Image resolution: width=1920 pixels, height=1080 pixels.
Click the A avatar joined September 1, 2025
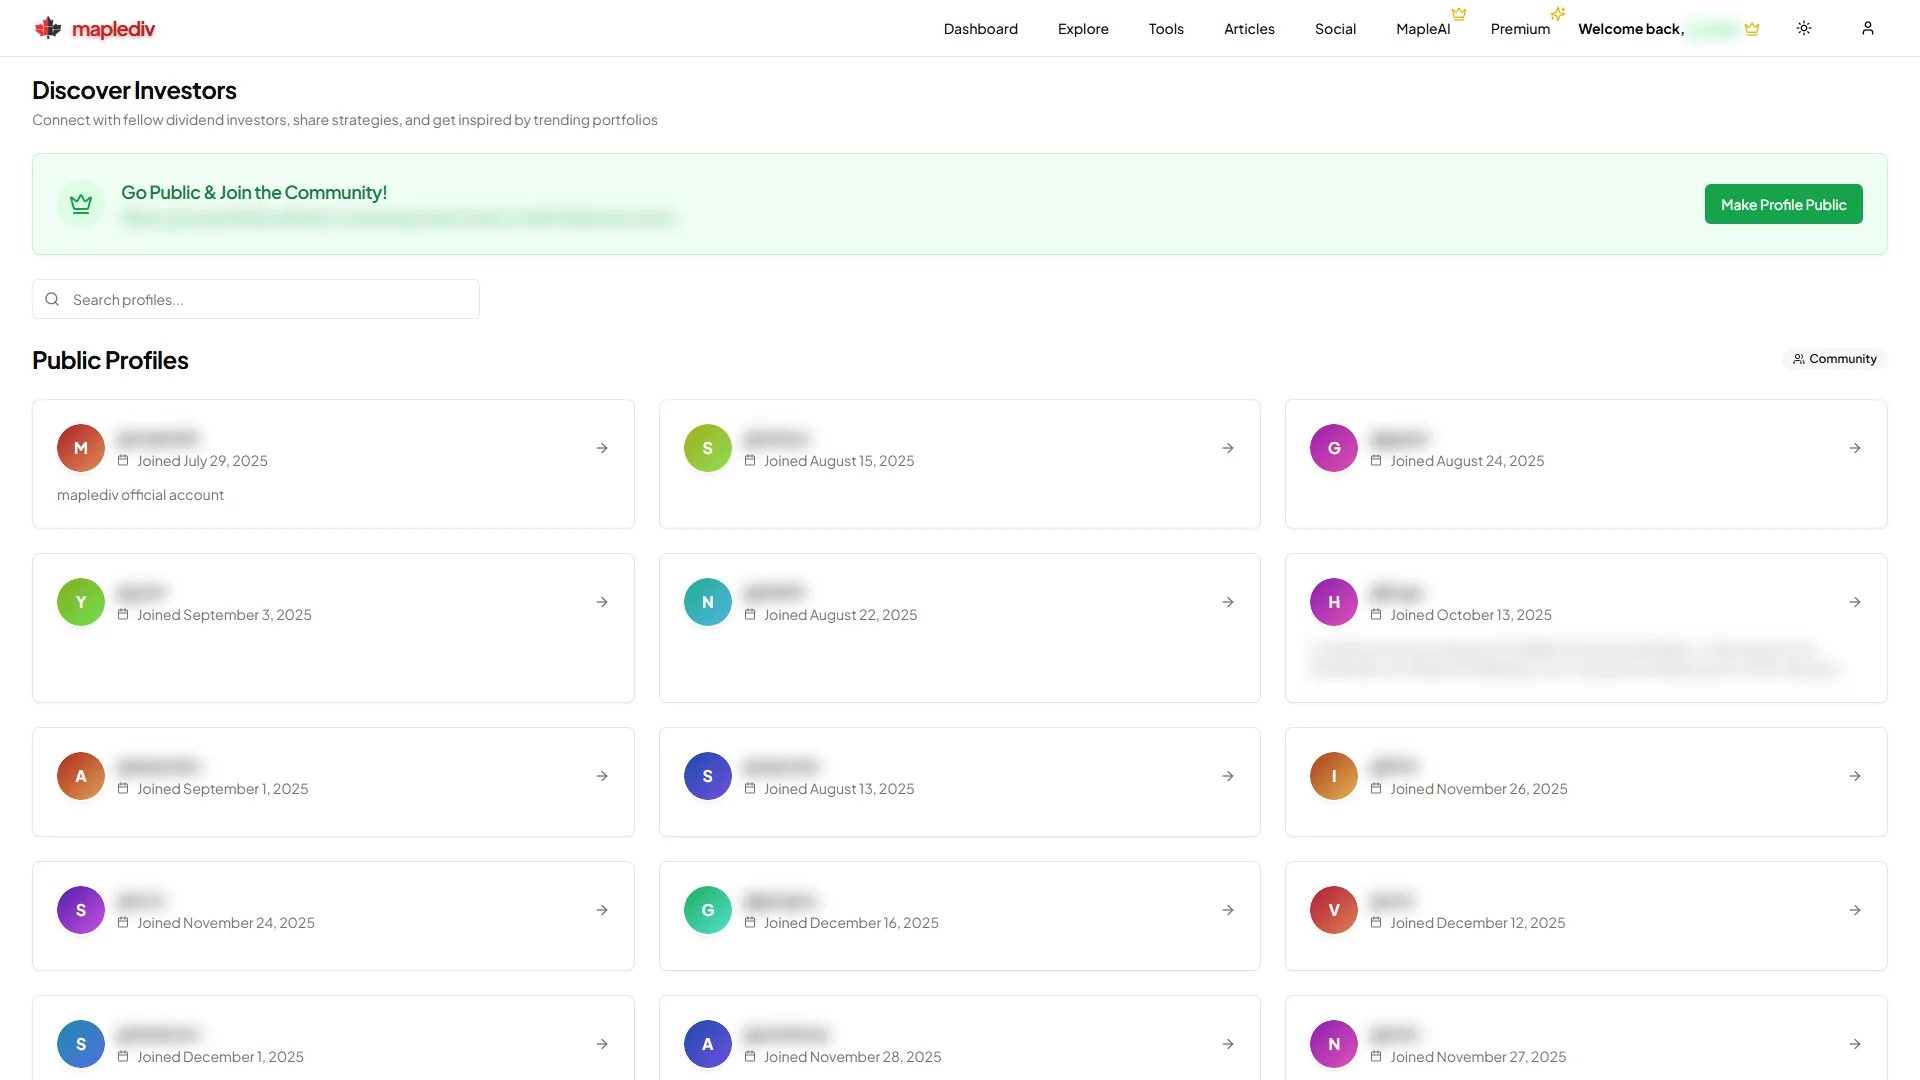point(81,776)
